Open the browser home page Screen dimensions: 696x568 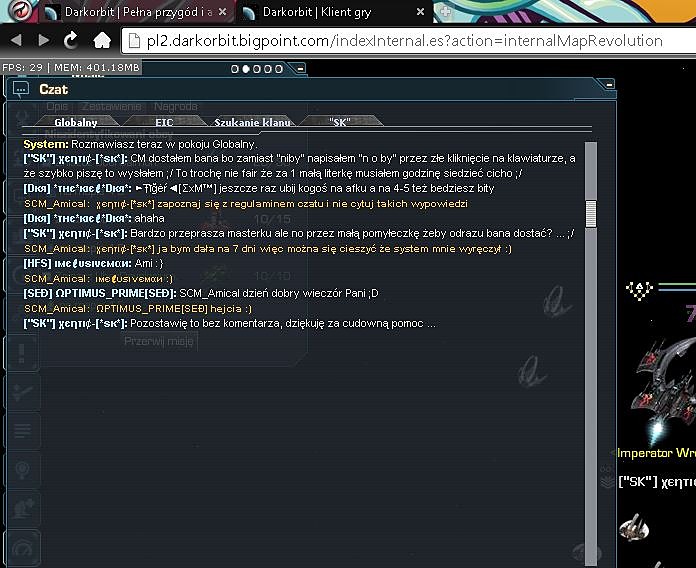coord(102,40)
